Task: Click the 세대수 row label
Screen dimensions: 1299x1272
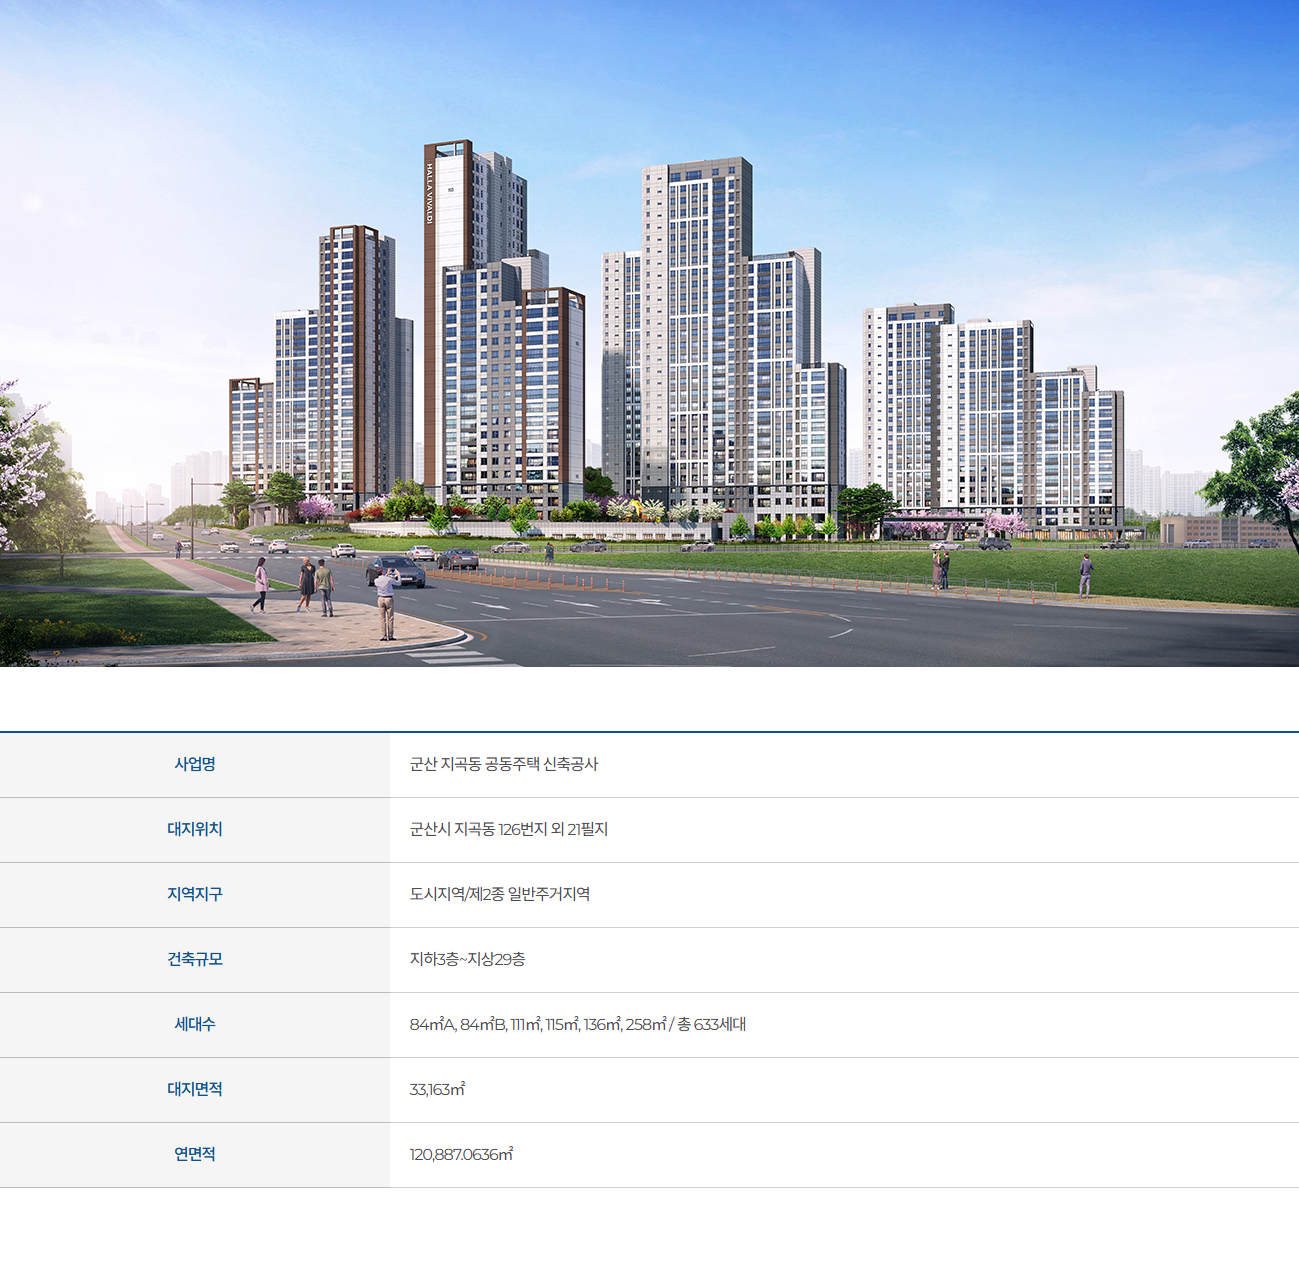Action: point(195,1024)
